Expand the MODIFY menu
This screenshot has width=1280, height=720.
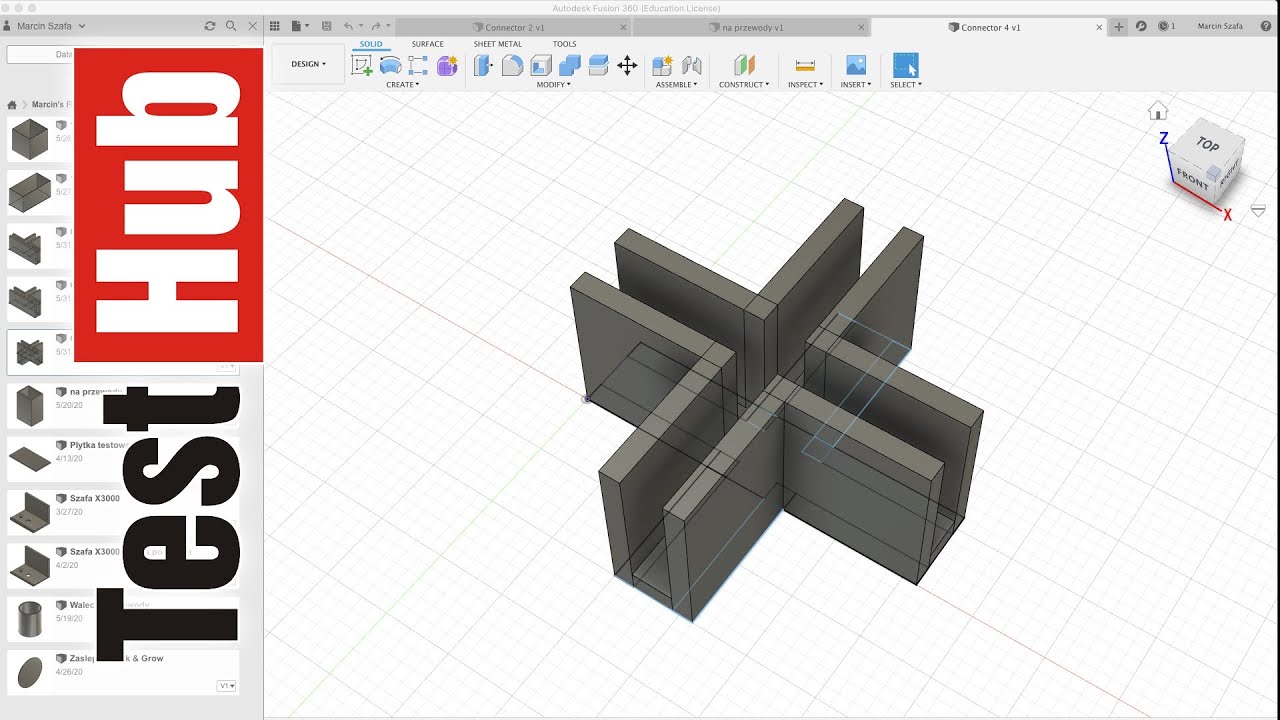click(x=554, y=85)
